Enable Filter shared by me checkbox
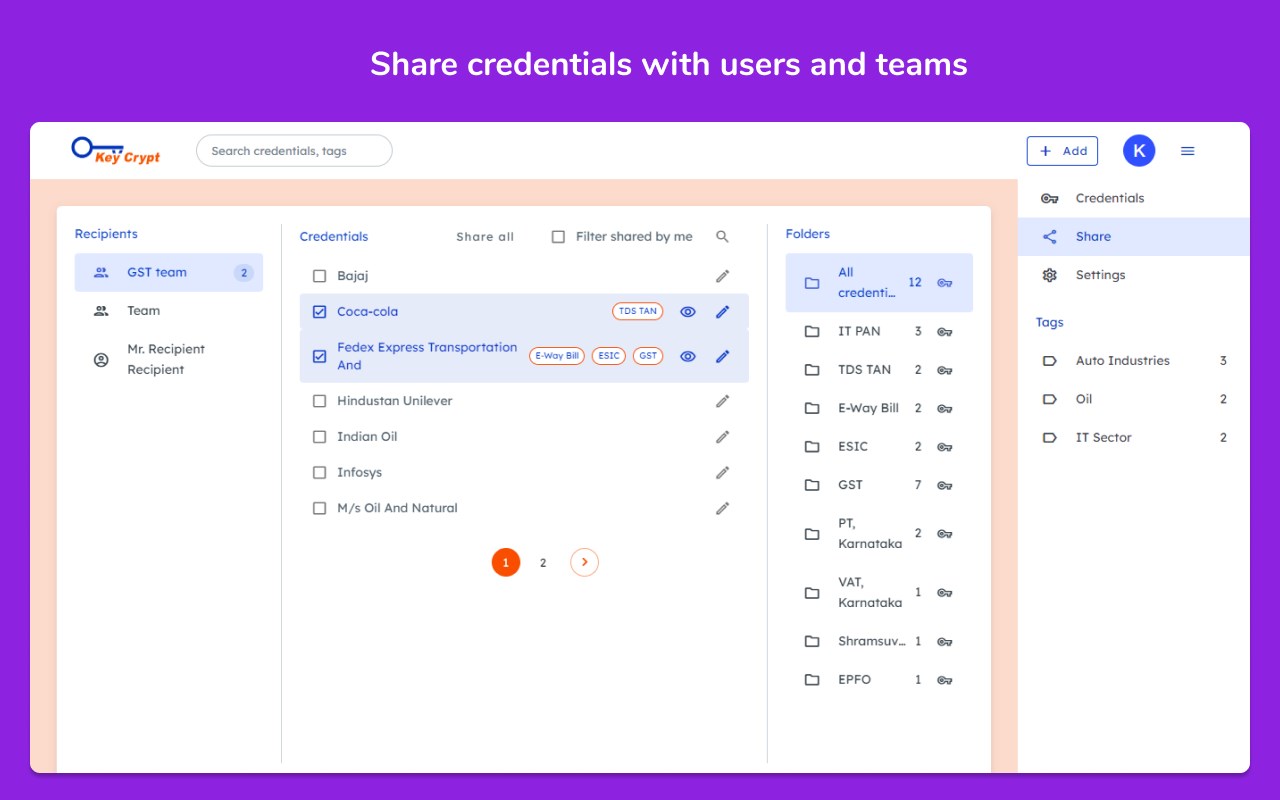 (559, 237)
